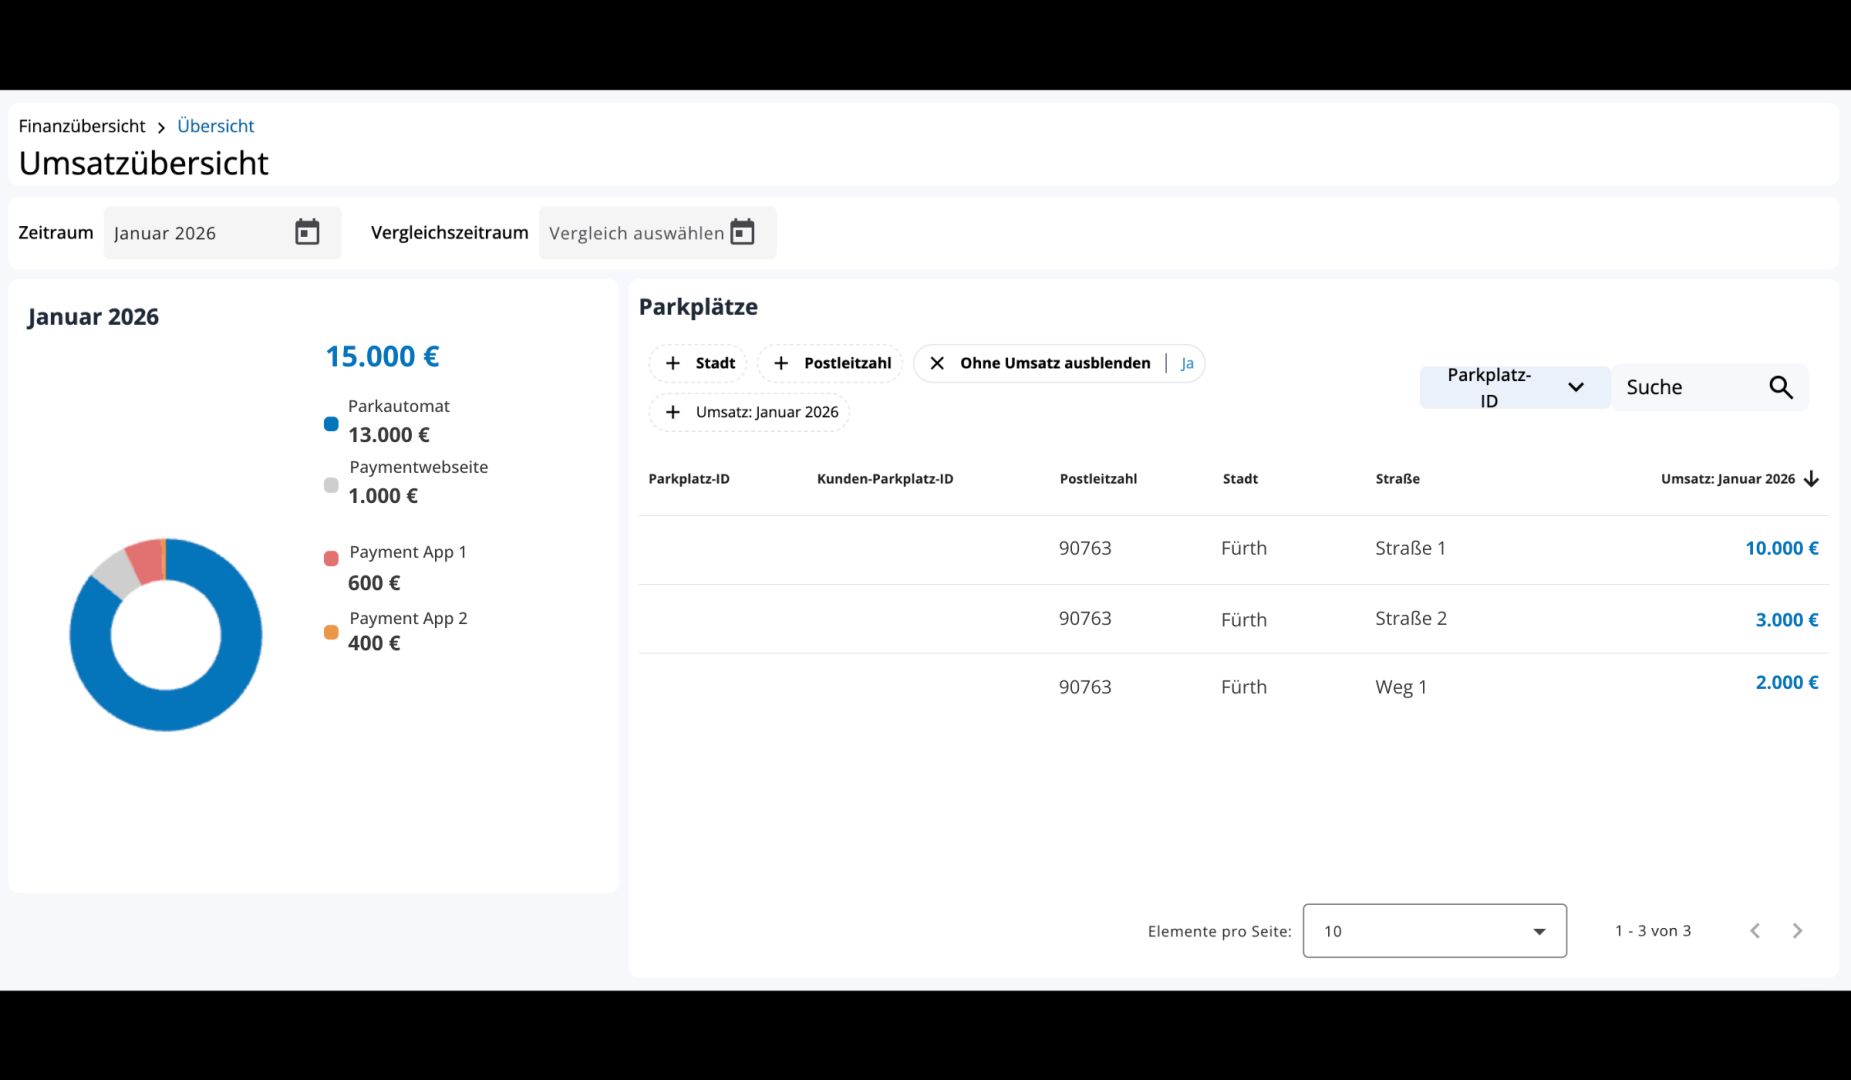
Task: Click the Übersicht breadcrumb link
Action: (x=216, y=126)
